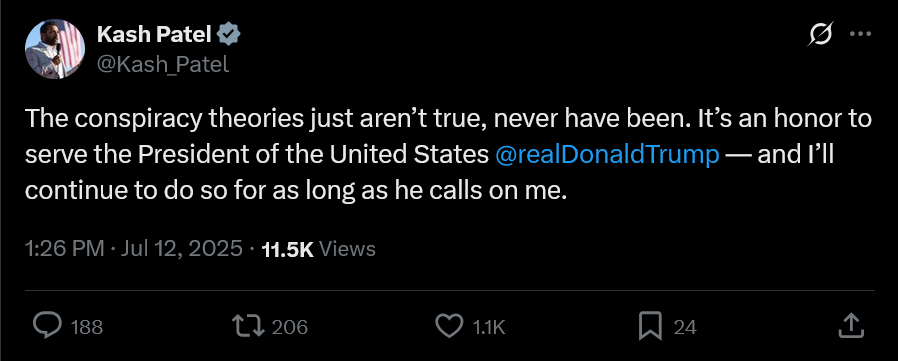Click the 206 reposts count
Screen dimensions: 898x361
290,327
